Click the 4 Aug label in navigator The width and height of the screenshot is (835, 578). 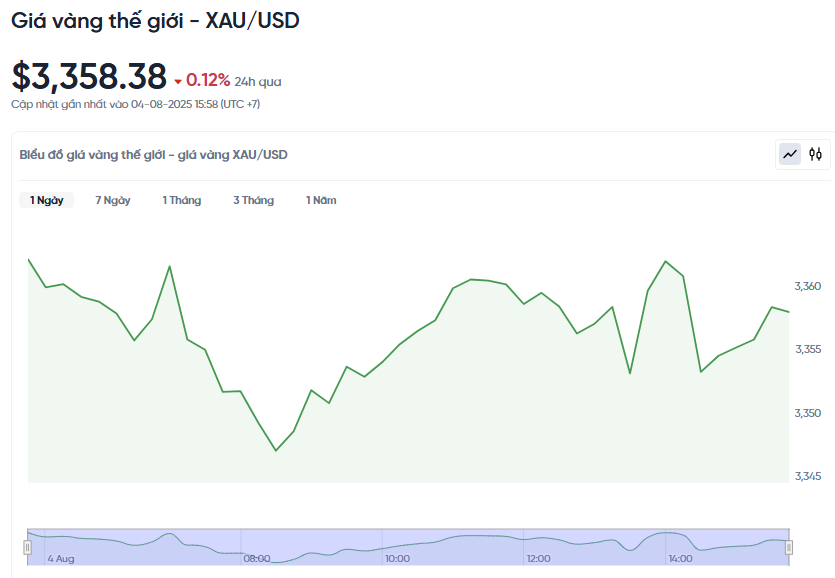click(x=61, y=559)
